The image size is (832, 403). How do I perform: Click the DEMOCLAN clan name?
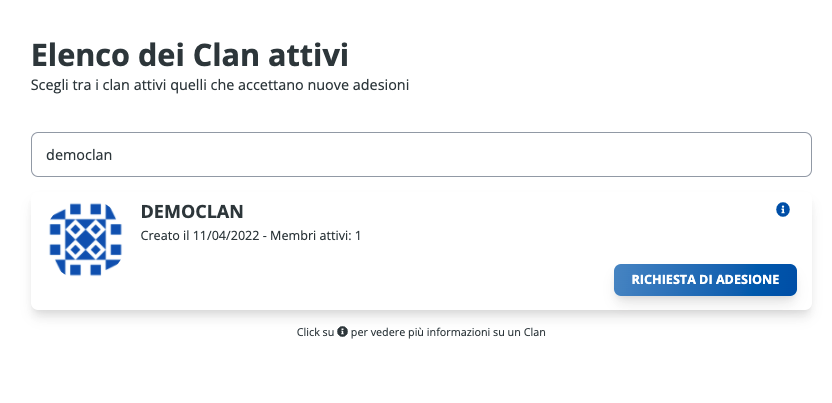tap(192, 211)
